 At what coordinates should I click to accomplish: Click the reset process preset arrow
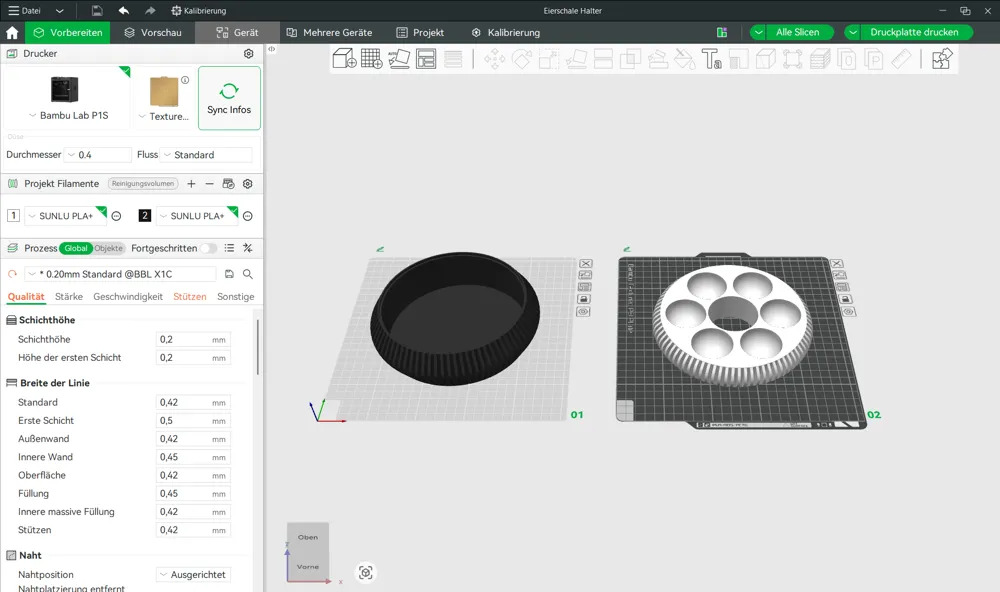tap(12, 274)
